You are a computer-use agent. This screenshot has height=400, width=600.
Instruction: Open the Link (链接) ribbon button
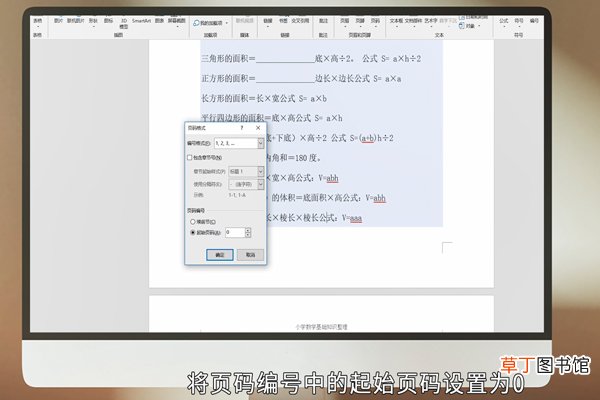[268, 23]
